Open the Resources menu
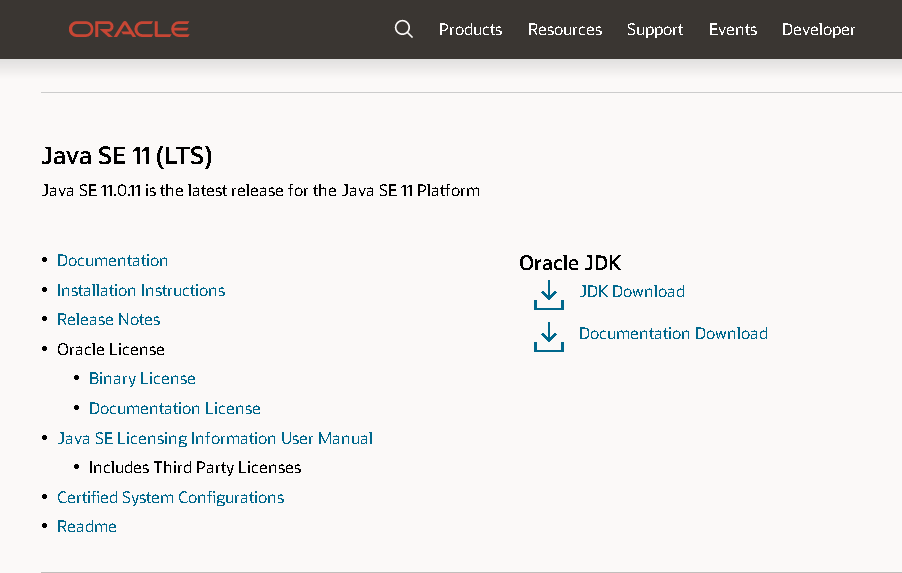 [x=565, y=29]
